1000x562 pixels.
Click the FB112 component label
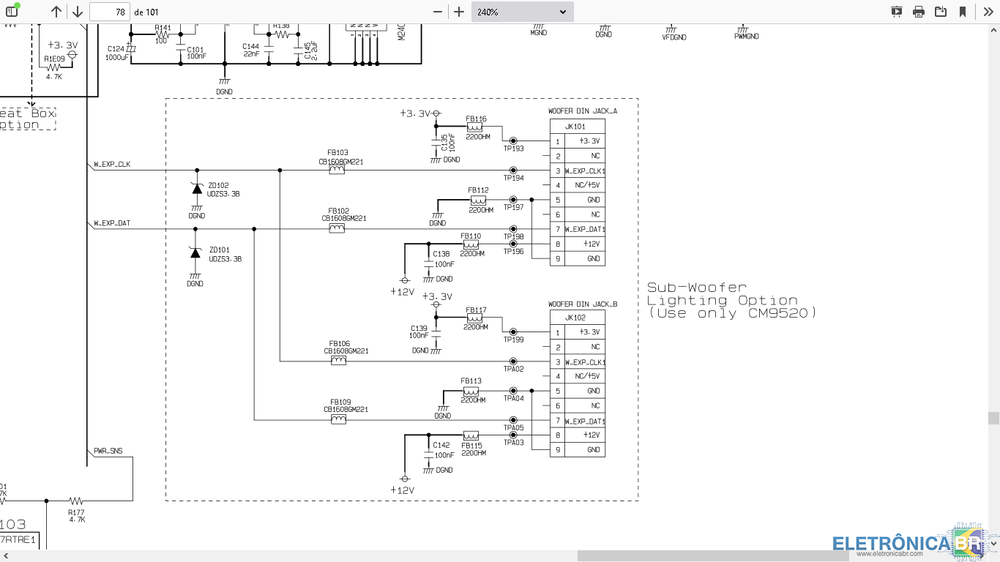coord(478,190)
